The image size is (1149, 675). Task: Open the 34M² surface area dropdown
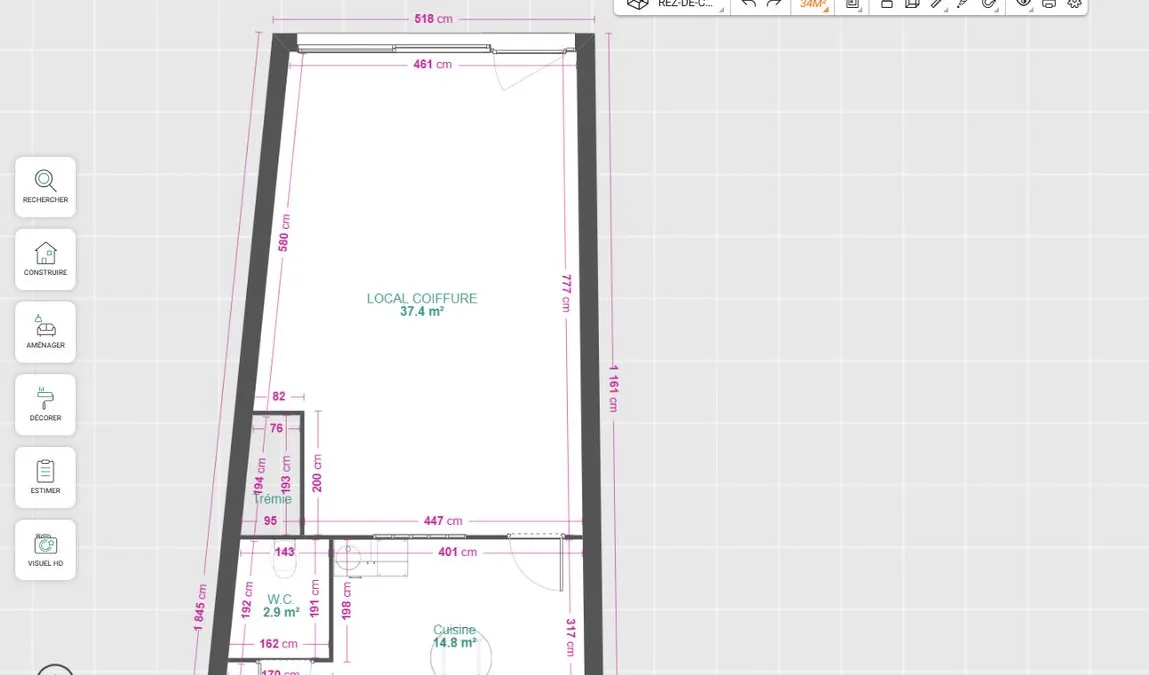[814, 4]
